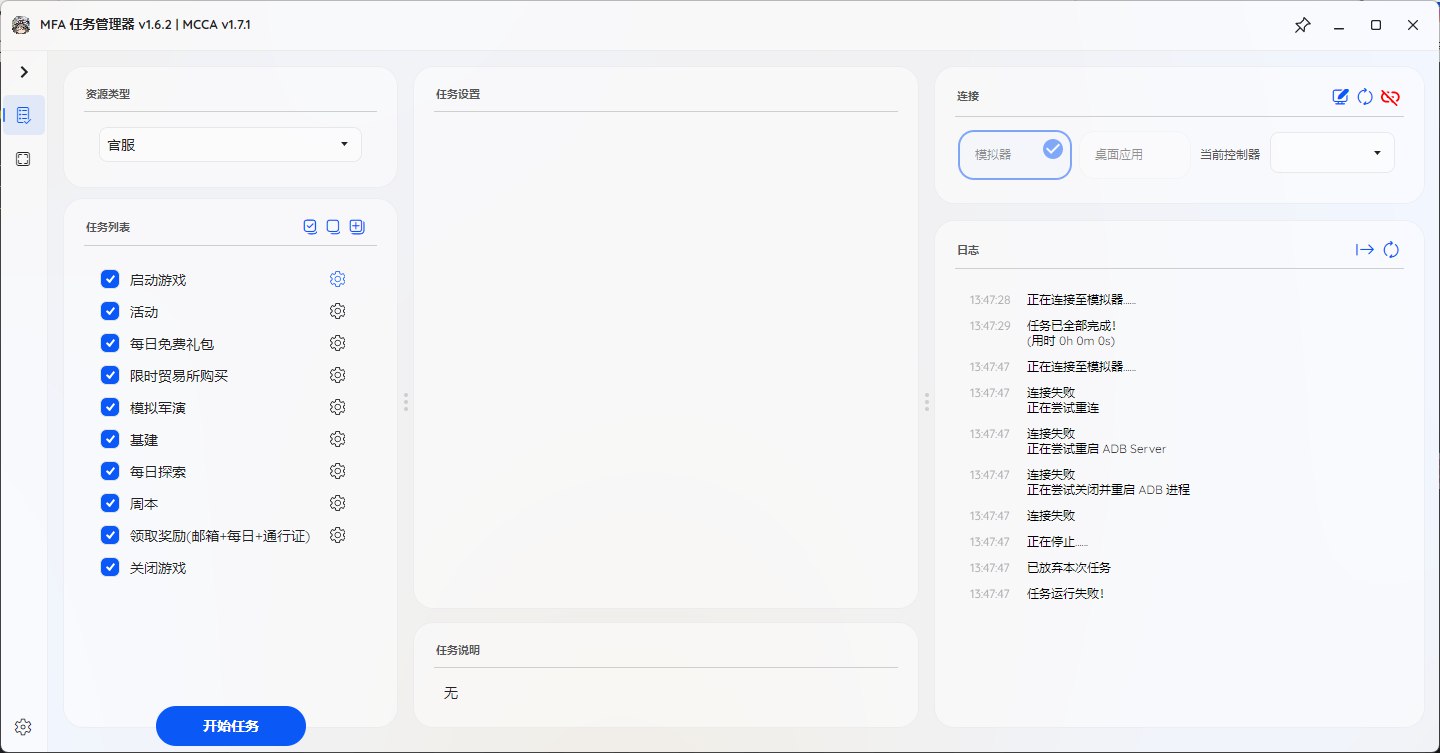
Task: Open the 当前控制器 dropdown
Action: click(x=1332, y=152)
